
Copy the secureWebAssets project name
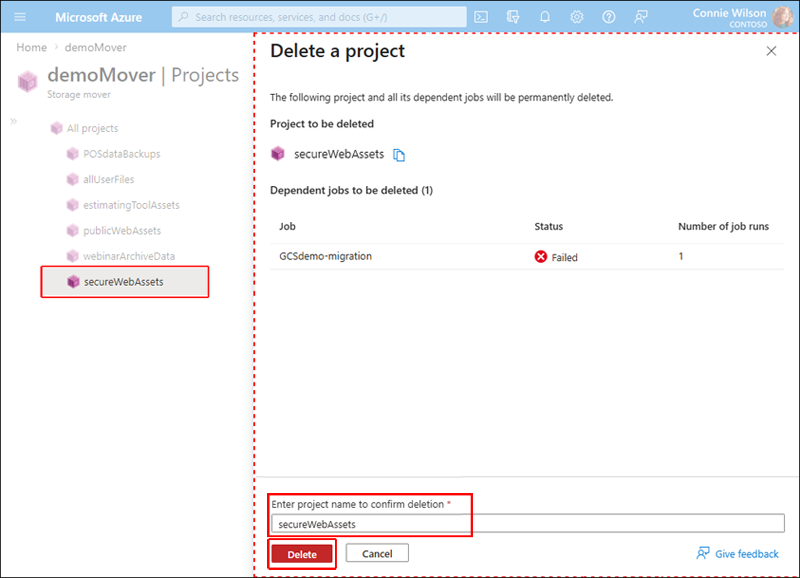pos(399,155)
